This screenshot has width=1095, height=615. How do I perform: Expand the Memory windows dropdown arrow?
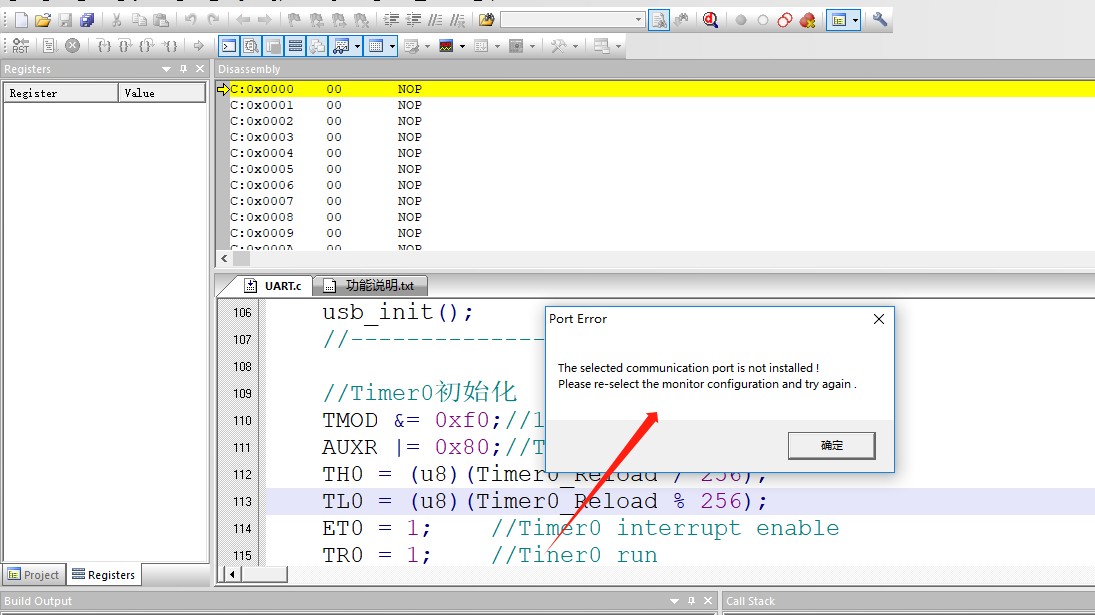coord(392,46)
